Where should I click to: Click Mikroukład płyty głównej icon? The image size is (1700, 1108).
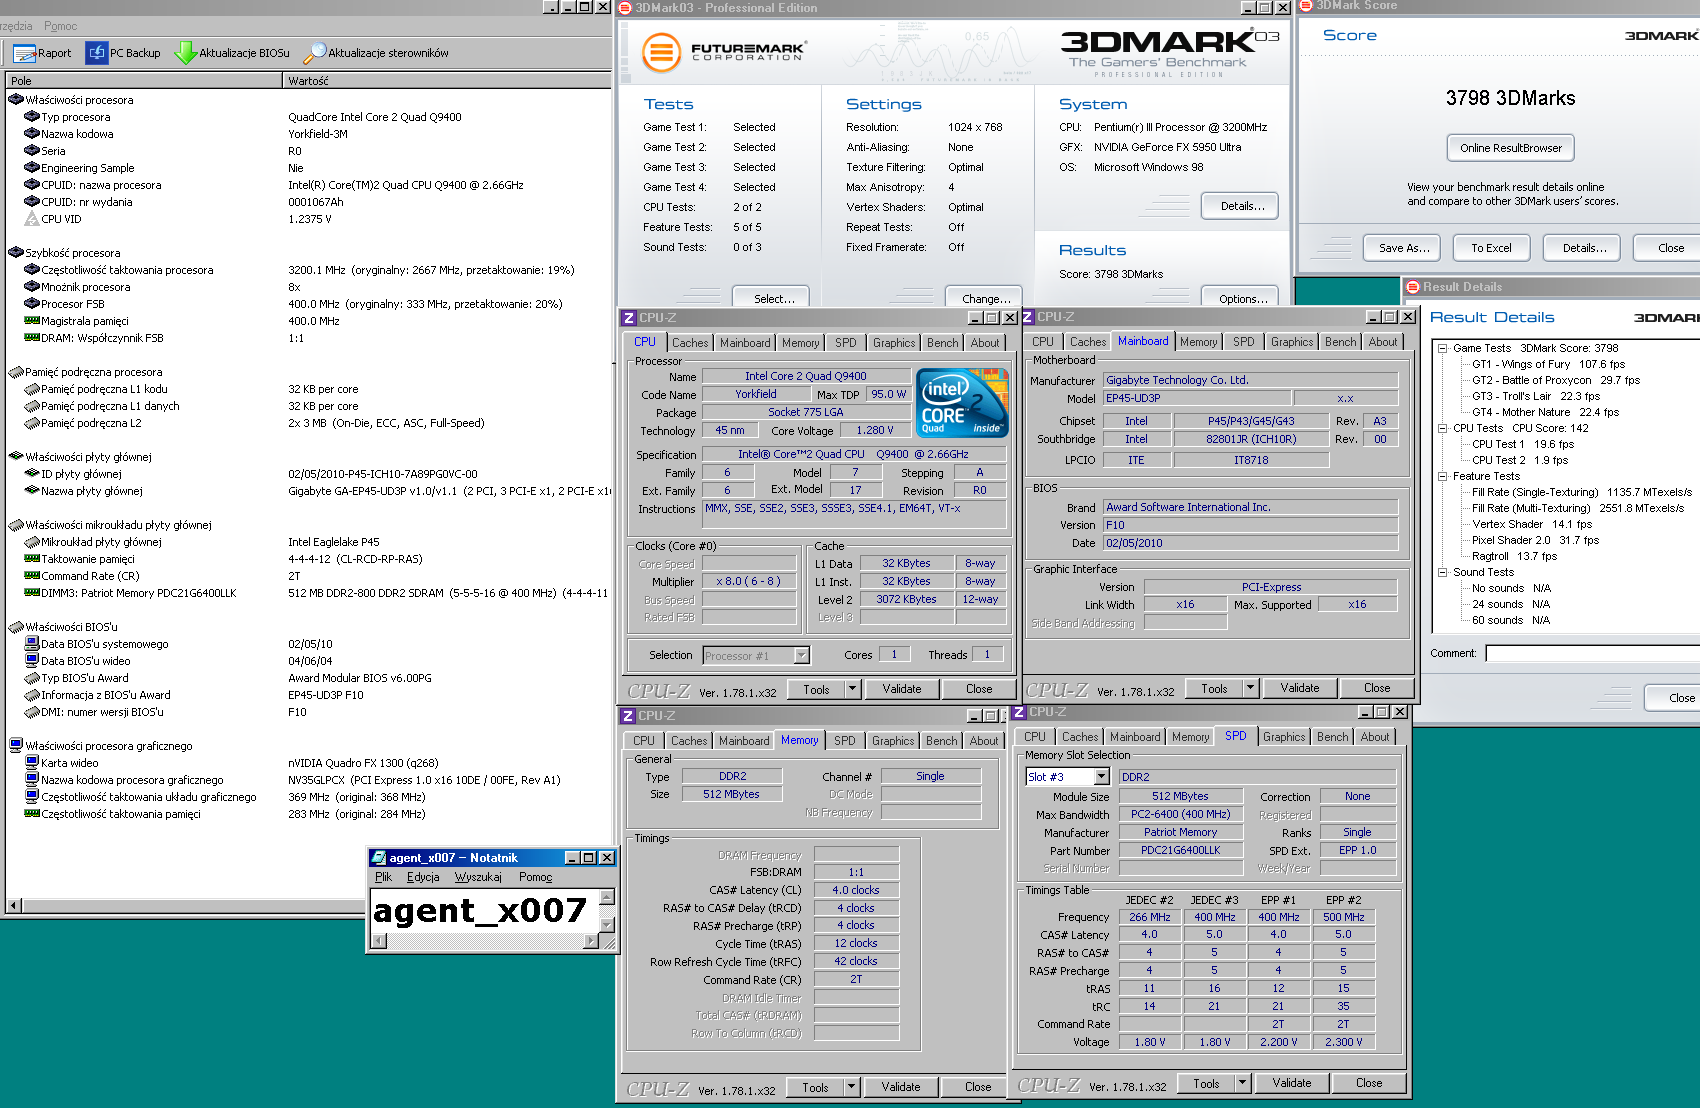pos(32,542)
